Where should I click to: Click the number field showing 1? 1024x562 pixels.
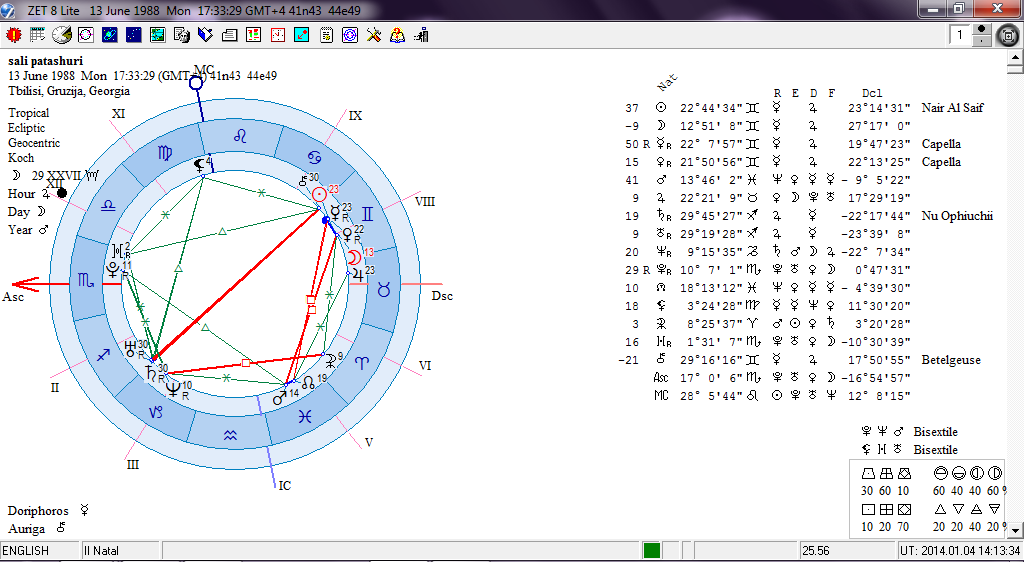[960, 35]
